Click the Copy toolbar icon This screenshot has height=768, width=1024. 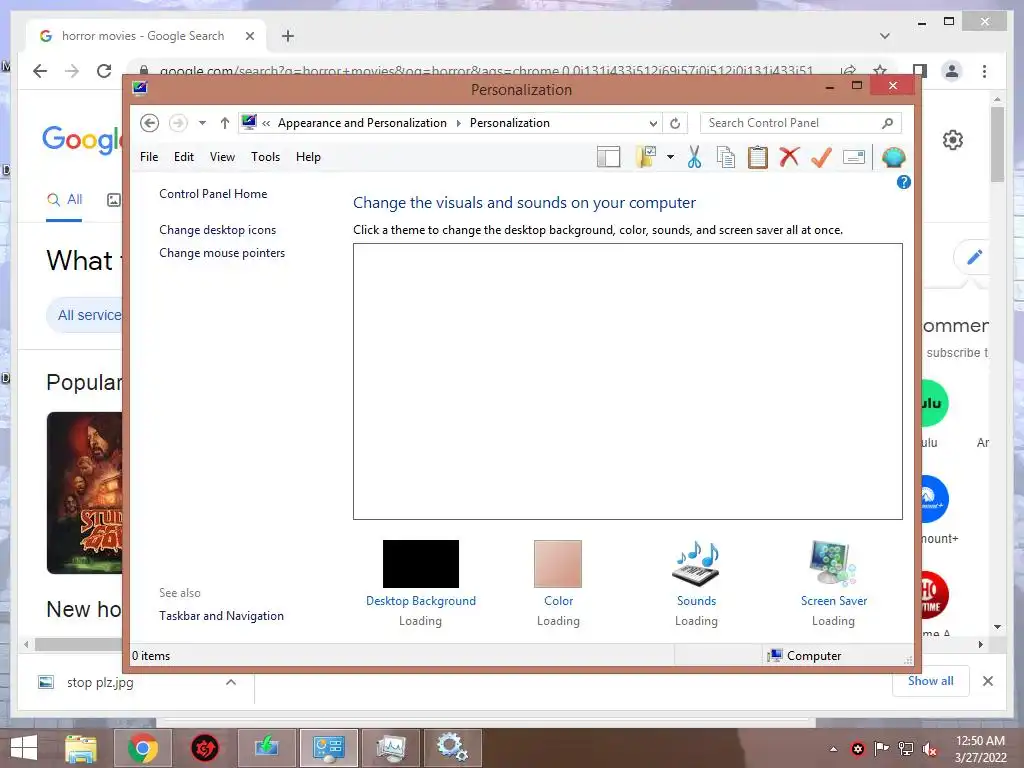click(726, 157)
